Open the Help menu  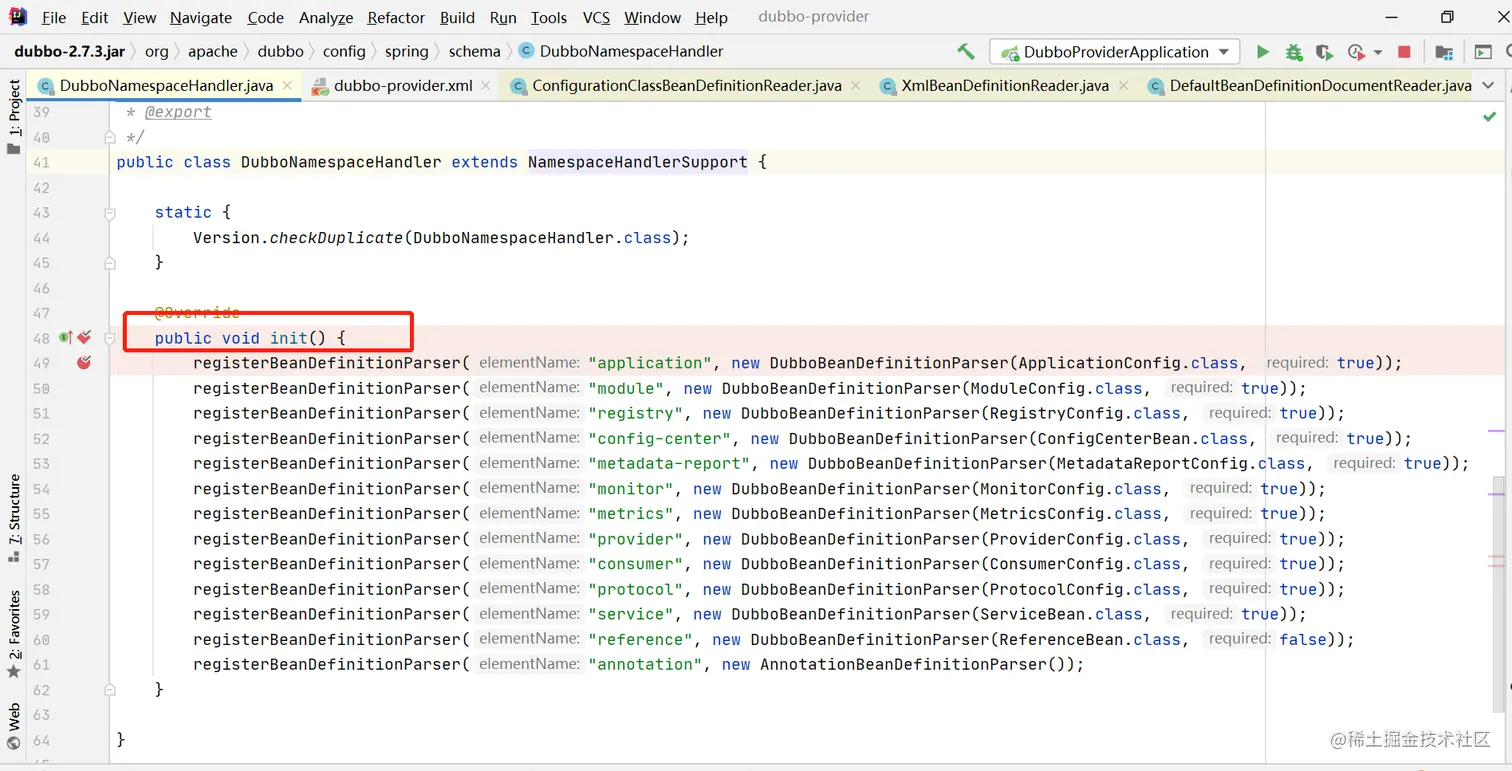coord(711,17)
